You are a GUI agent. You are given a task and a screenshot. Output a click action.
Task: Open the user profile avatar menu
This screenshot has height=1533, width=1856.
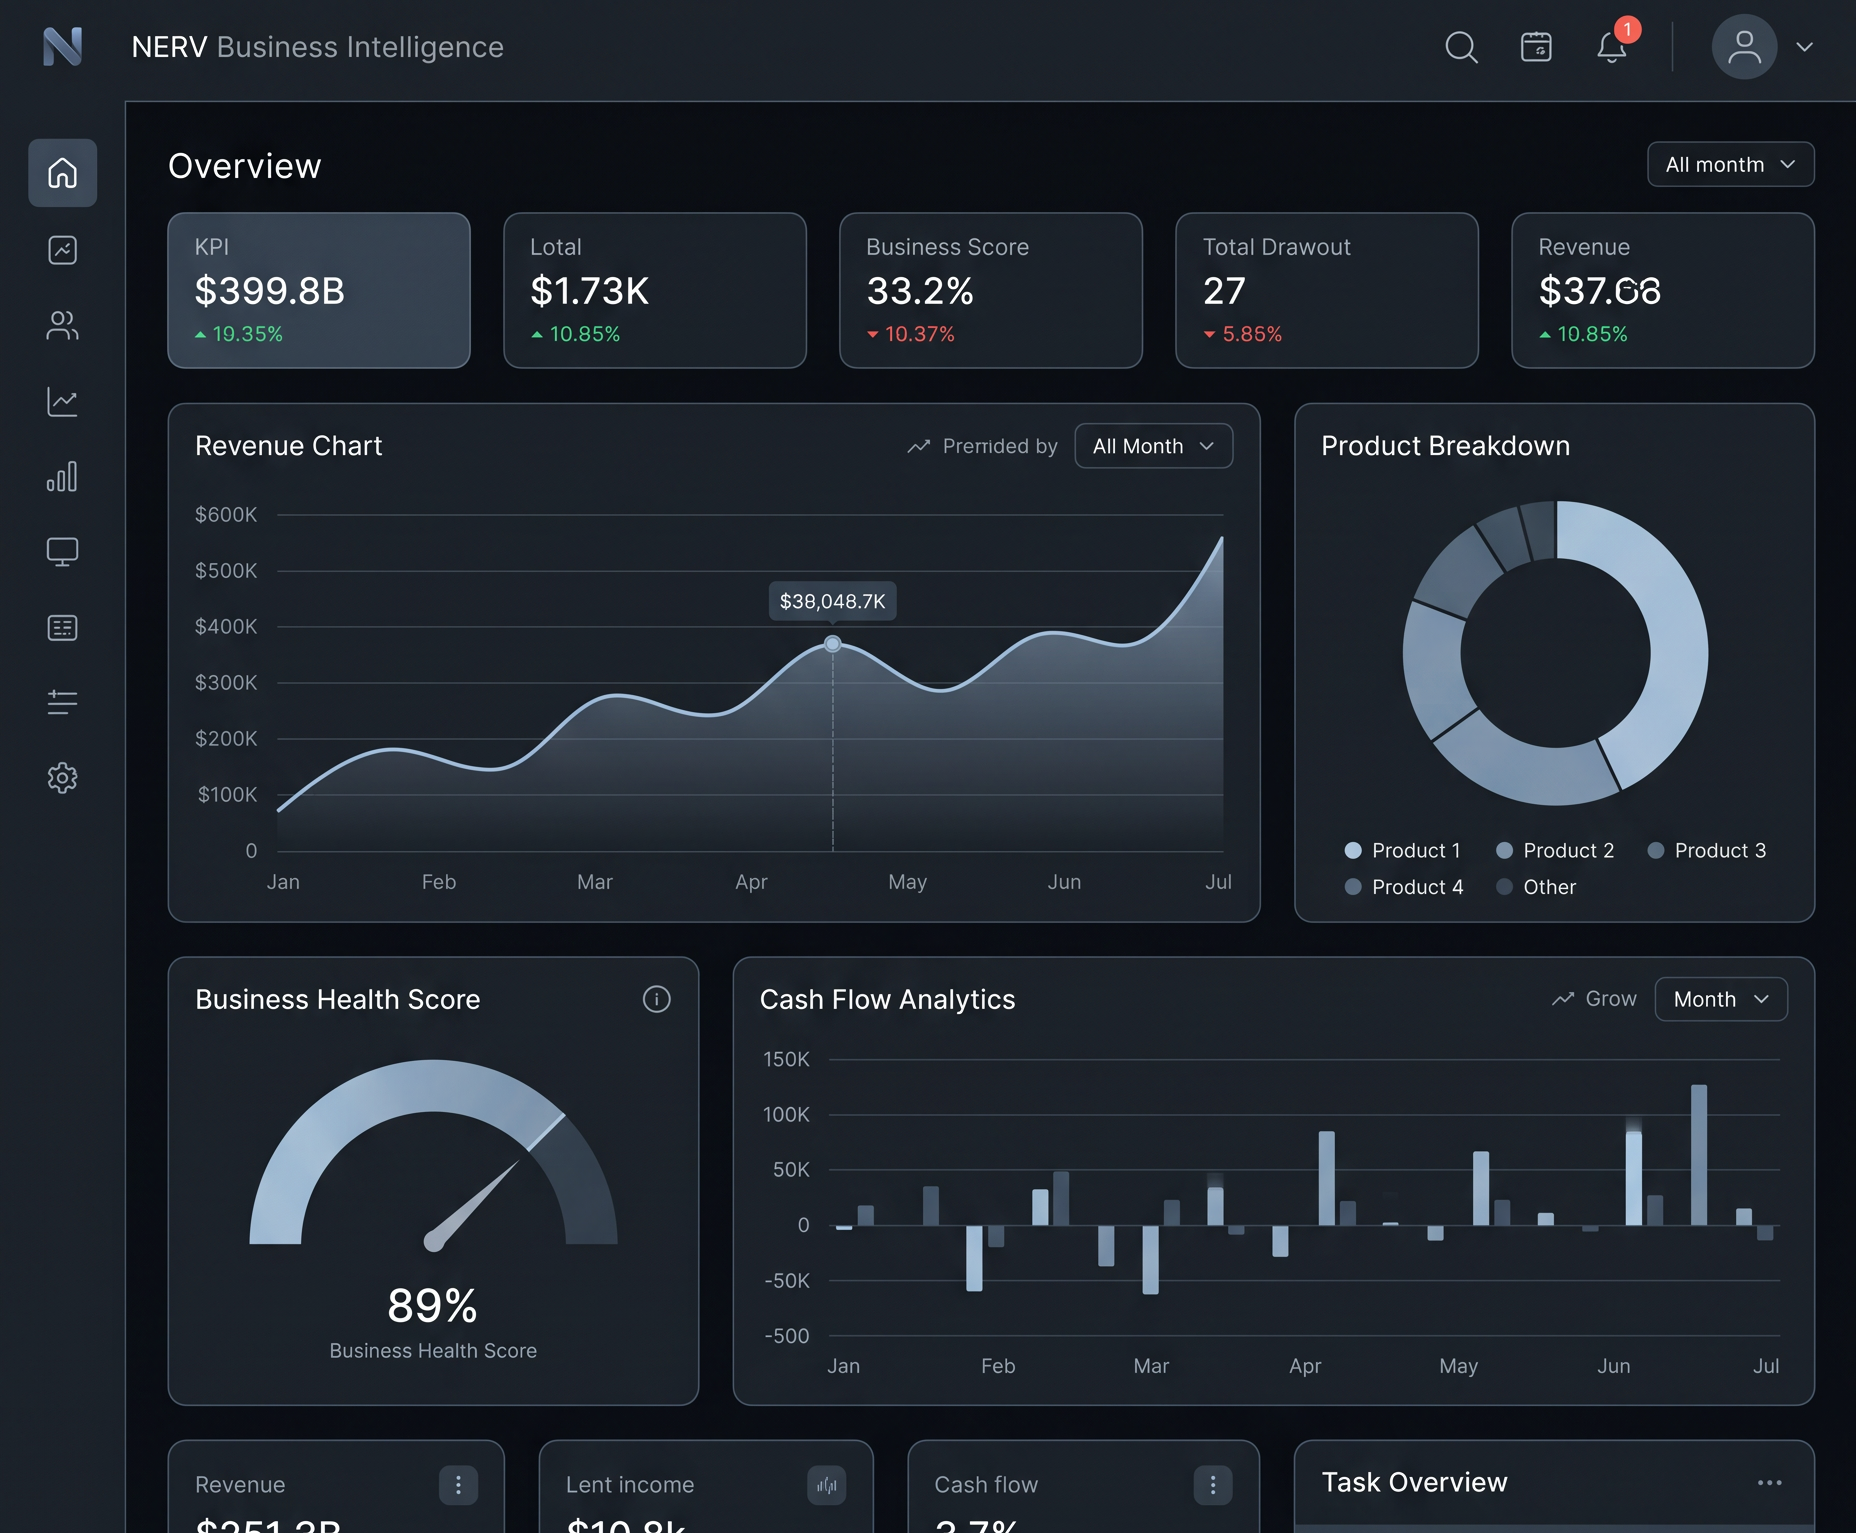[x=1744, y=47]
